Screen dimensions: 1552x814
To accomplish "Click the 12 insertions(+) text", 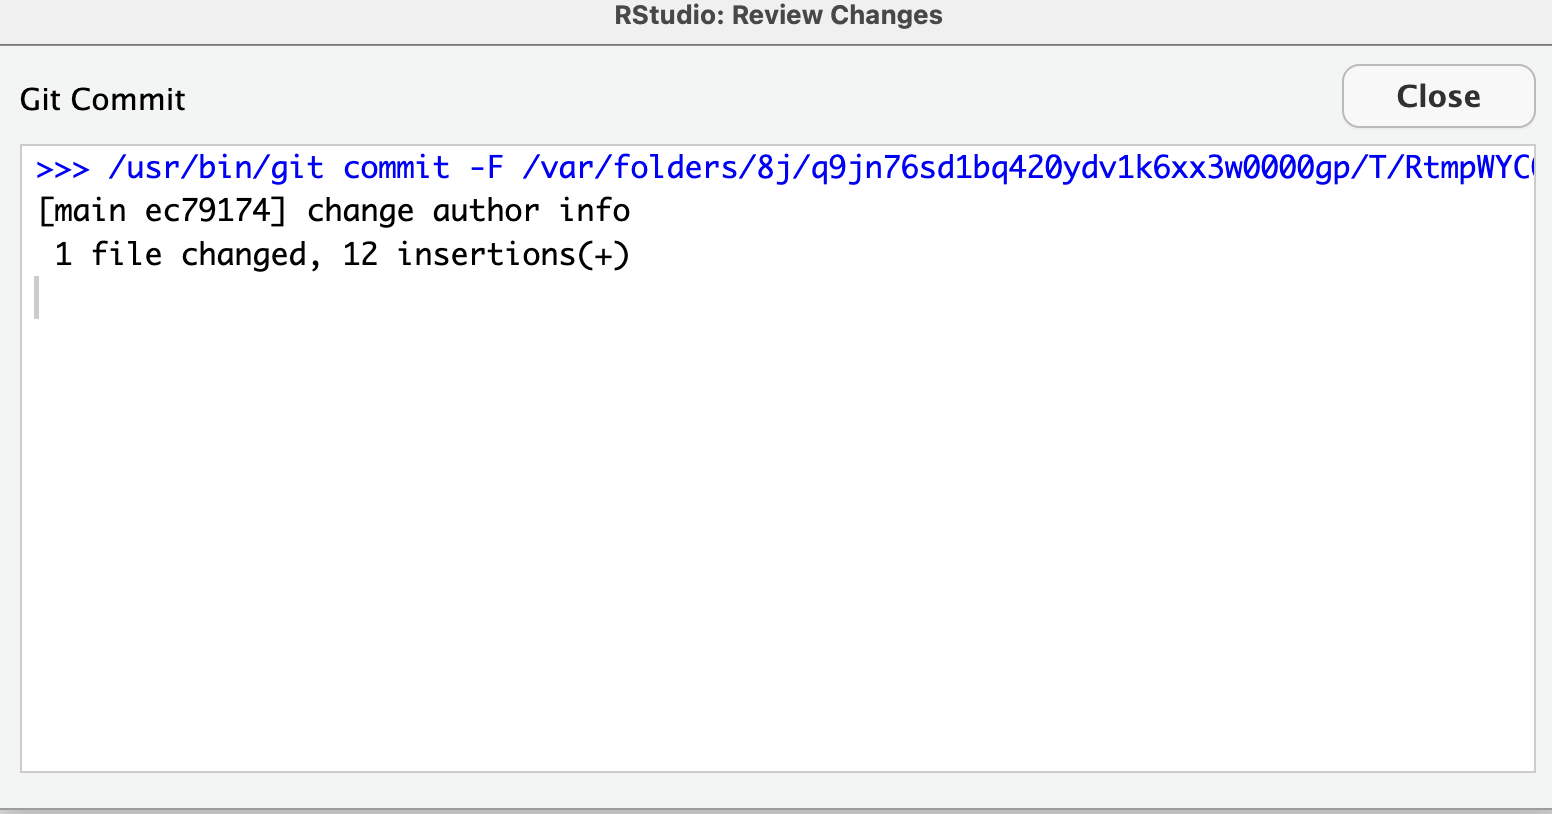I will pyautogui.click(x=486, y=255).
